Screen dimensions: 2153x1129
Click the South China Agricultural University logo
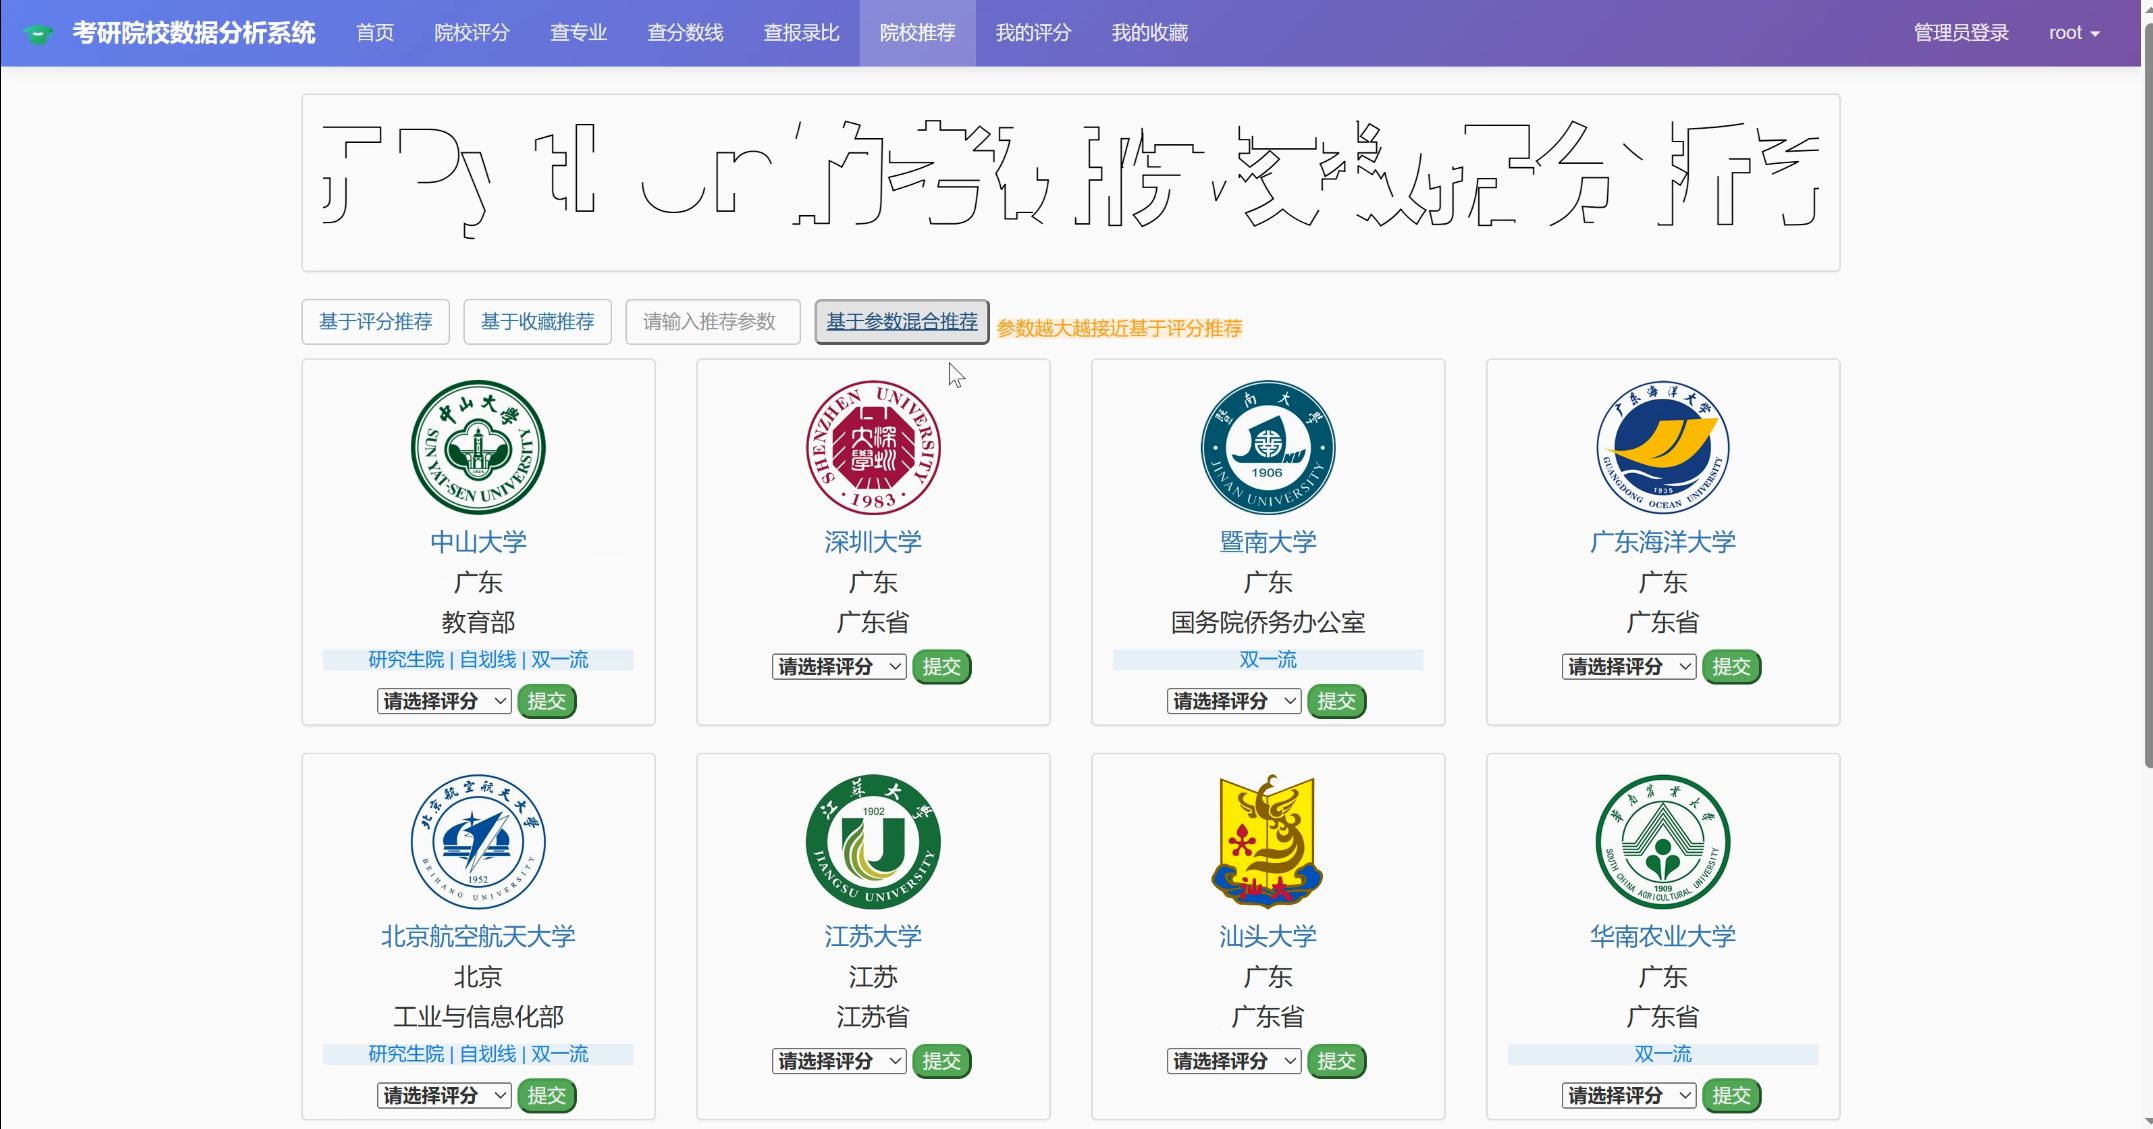pos(1663,841)
